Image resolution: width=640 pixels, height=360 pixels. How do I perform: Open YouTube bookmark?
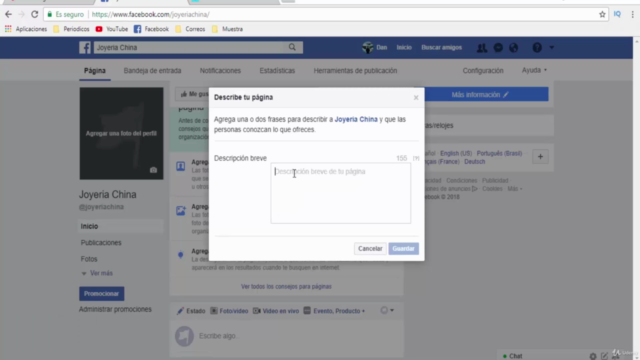pos(111,29)
